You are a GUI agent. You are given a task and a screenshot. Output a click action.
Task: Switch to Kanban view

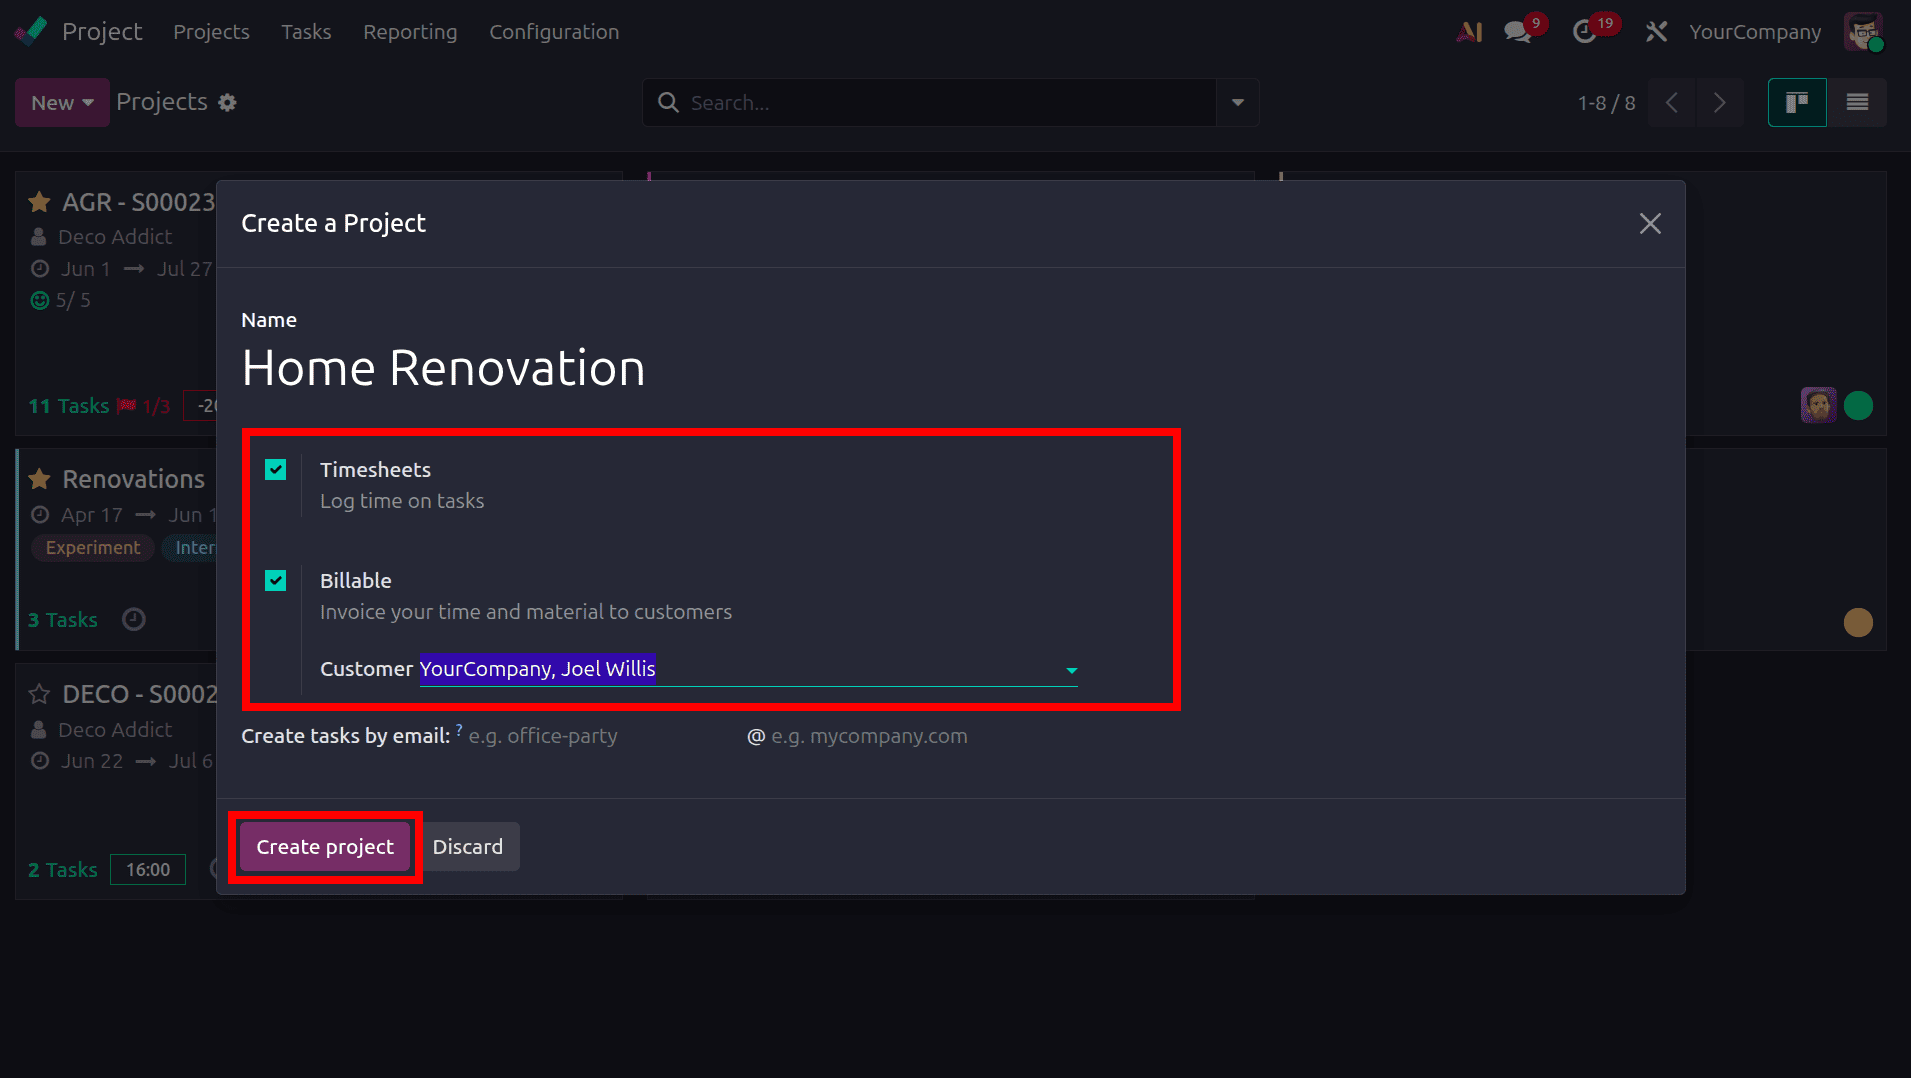[x=1797, y=102]
